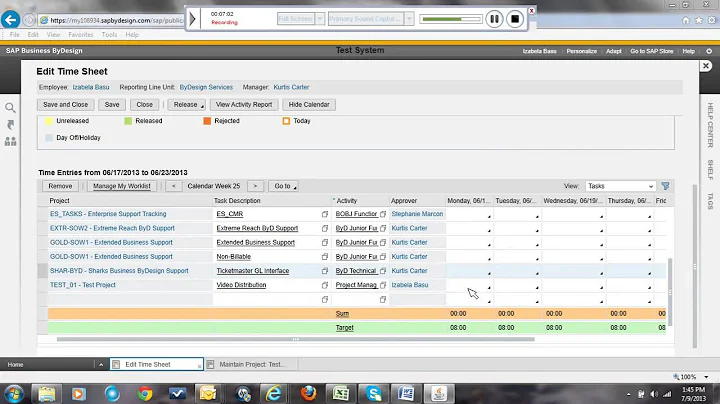This screenshot has height=404, width=720.
Task: Expand Tuesday cell for TEST_01 row
Action: click(537, 287)
